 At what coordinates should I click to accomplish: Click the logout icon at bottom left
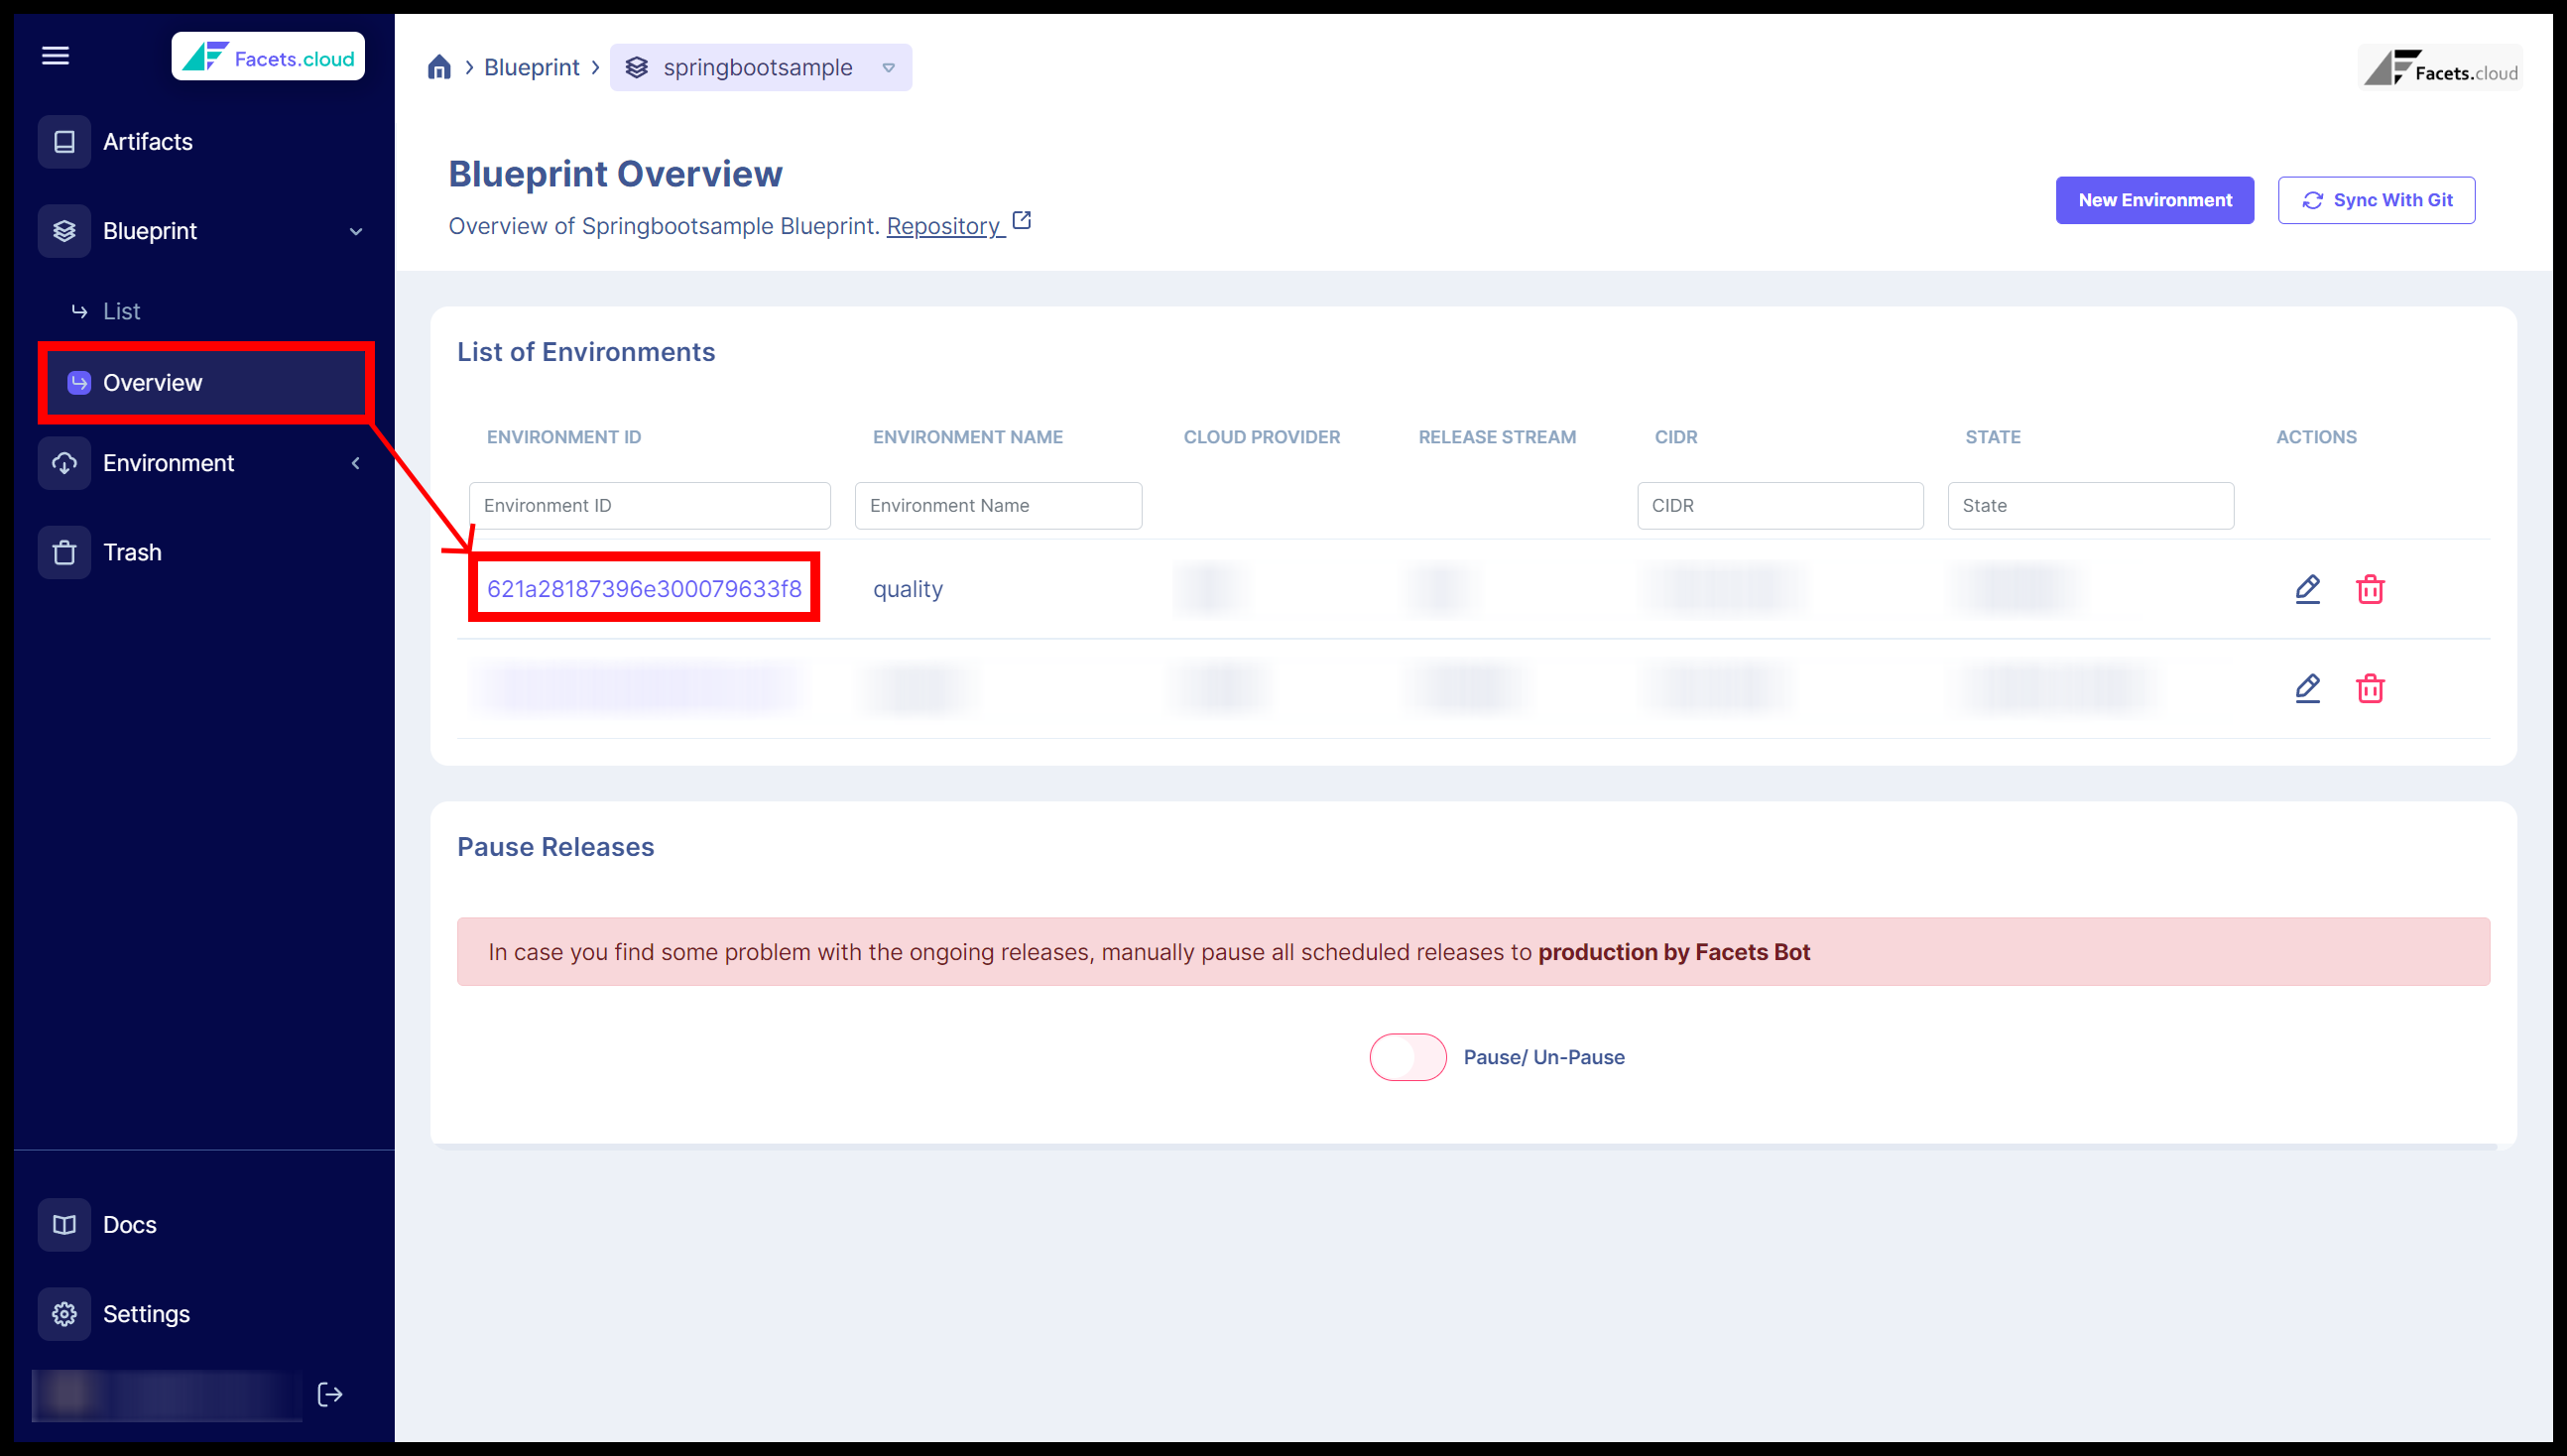[x=330, y=1394]
